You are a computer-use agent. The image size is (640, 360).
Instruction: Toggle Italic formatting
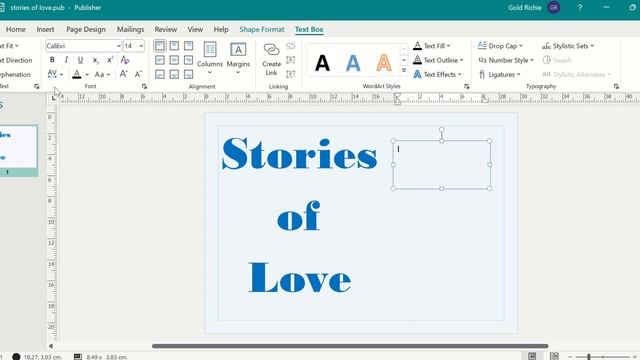pos(66,60)
